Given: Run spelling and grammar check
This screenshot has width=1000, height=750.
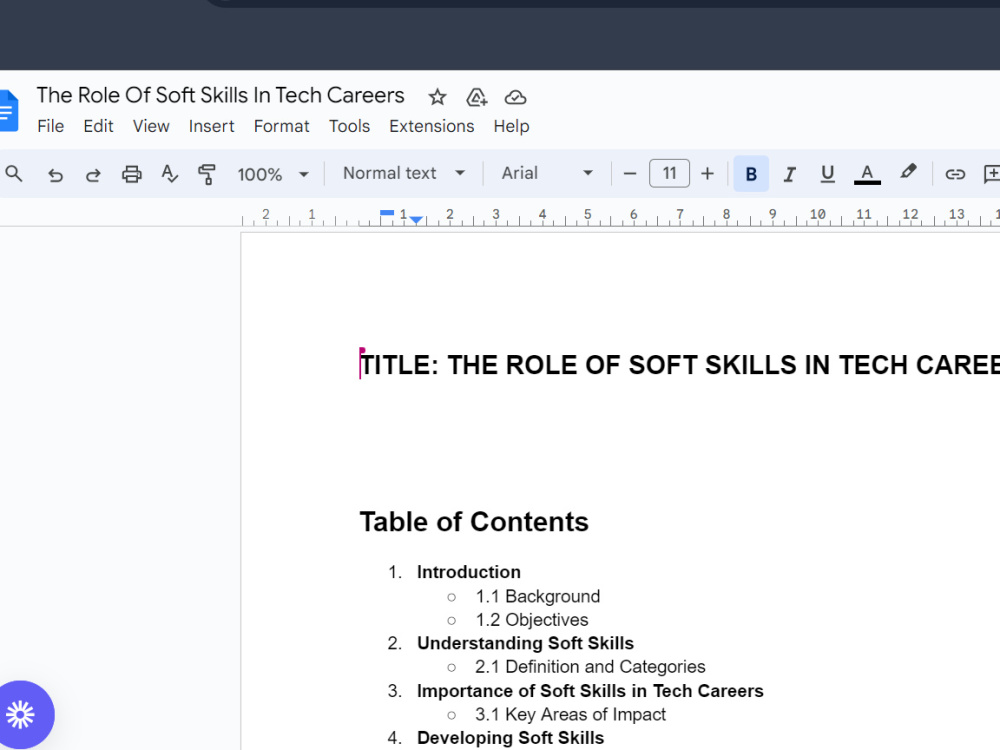Looking at the screenshot, I should pos(169,173).
